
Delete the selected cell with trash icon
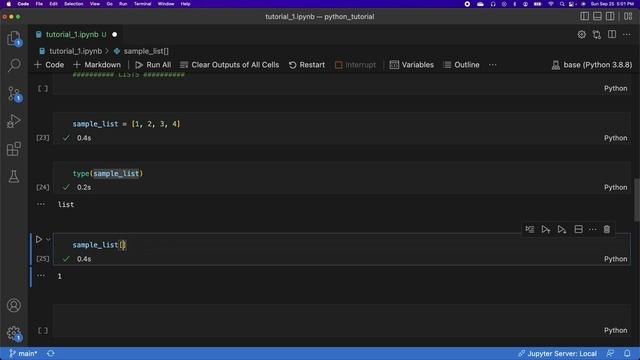pos(607,229)
